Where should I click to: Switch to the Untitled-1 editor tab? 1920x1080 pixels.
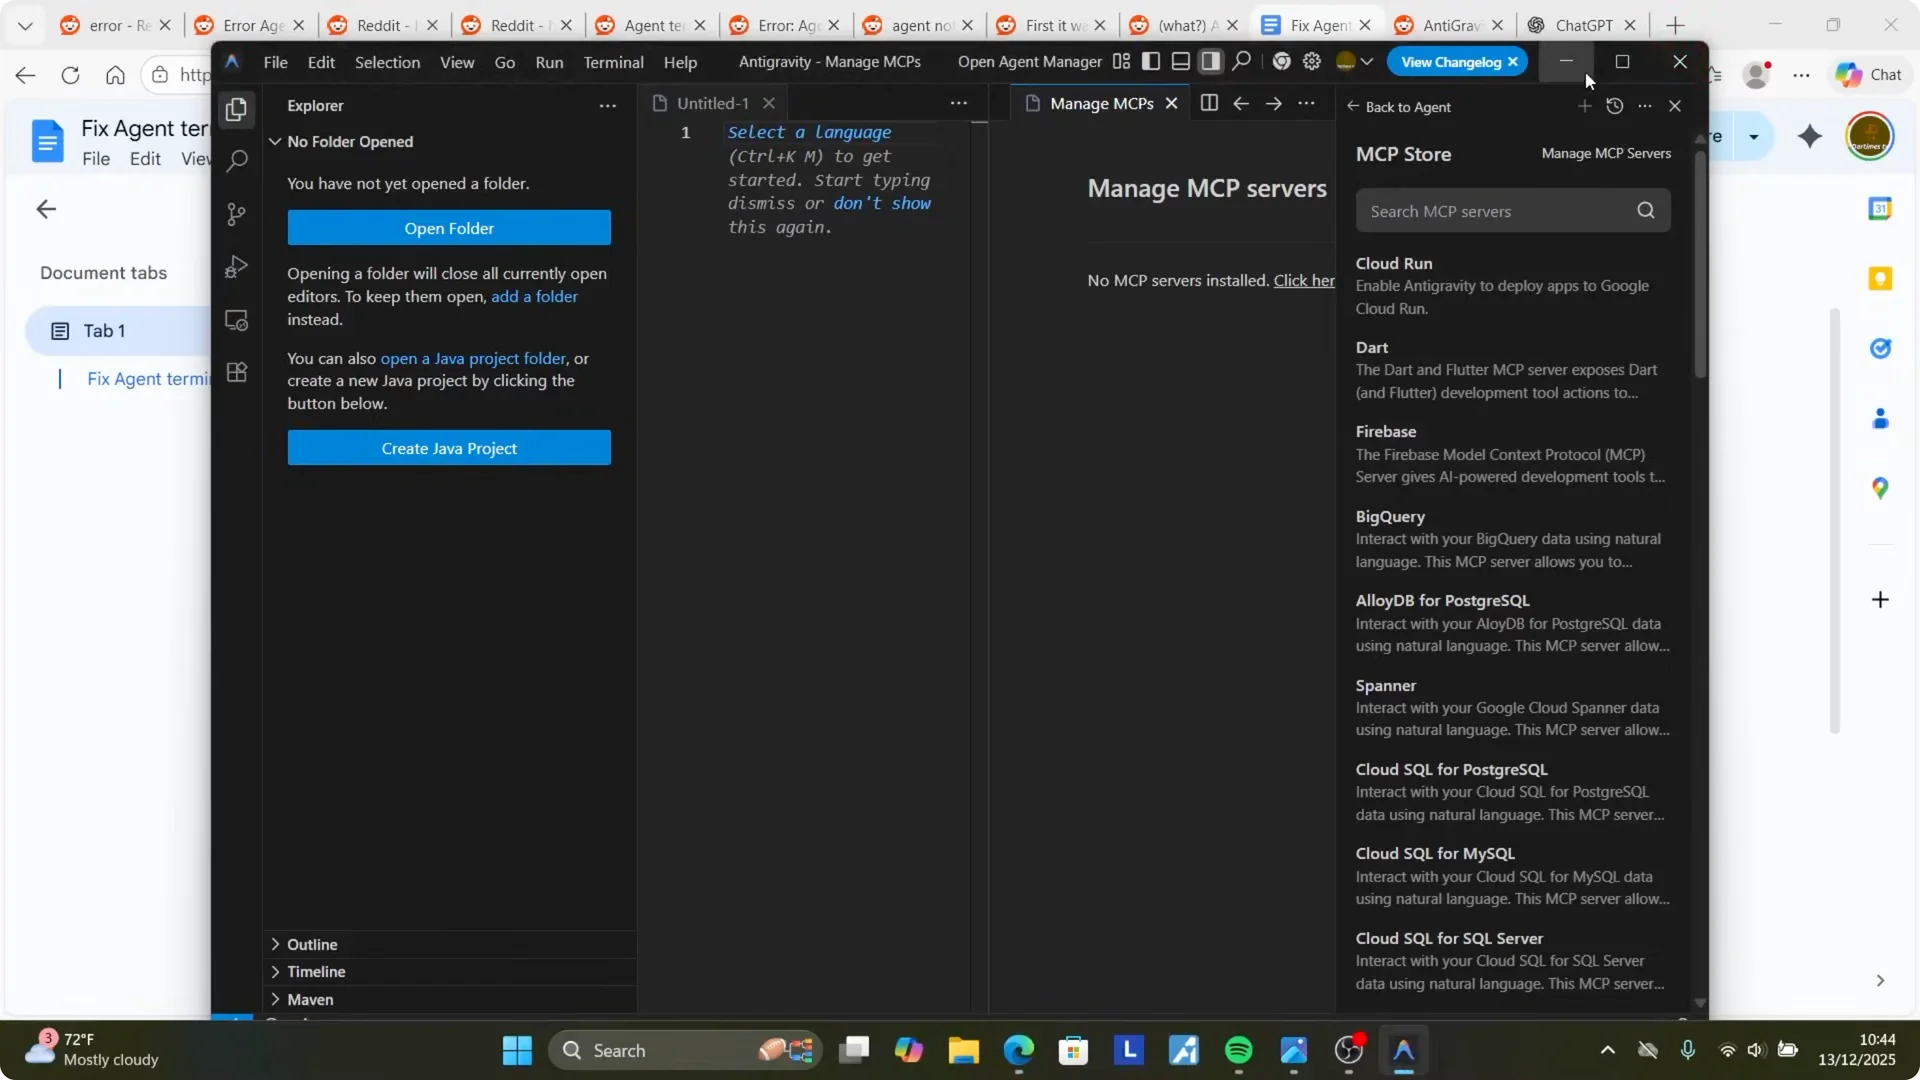[712, 103]
